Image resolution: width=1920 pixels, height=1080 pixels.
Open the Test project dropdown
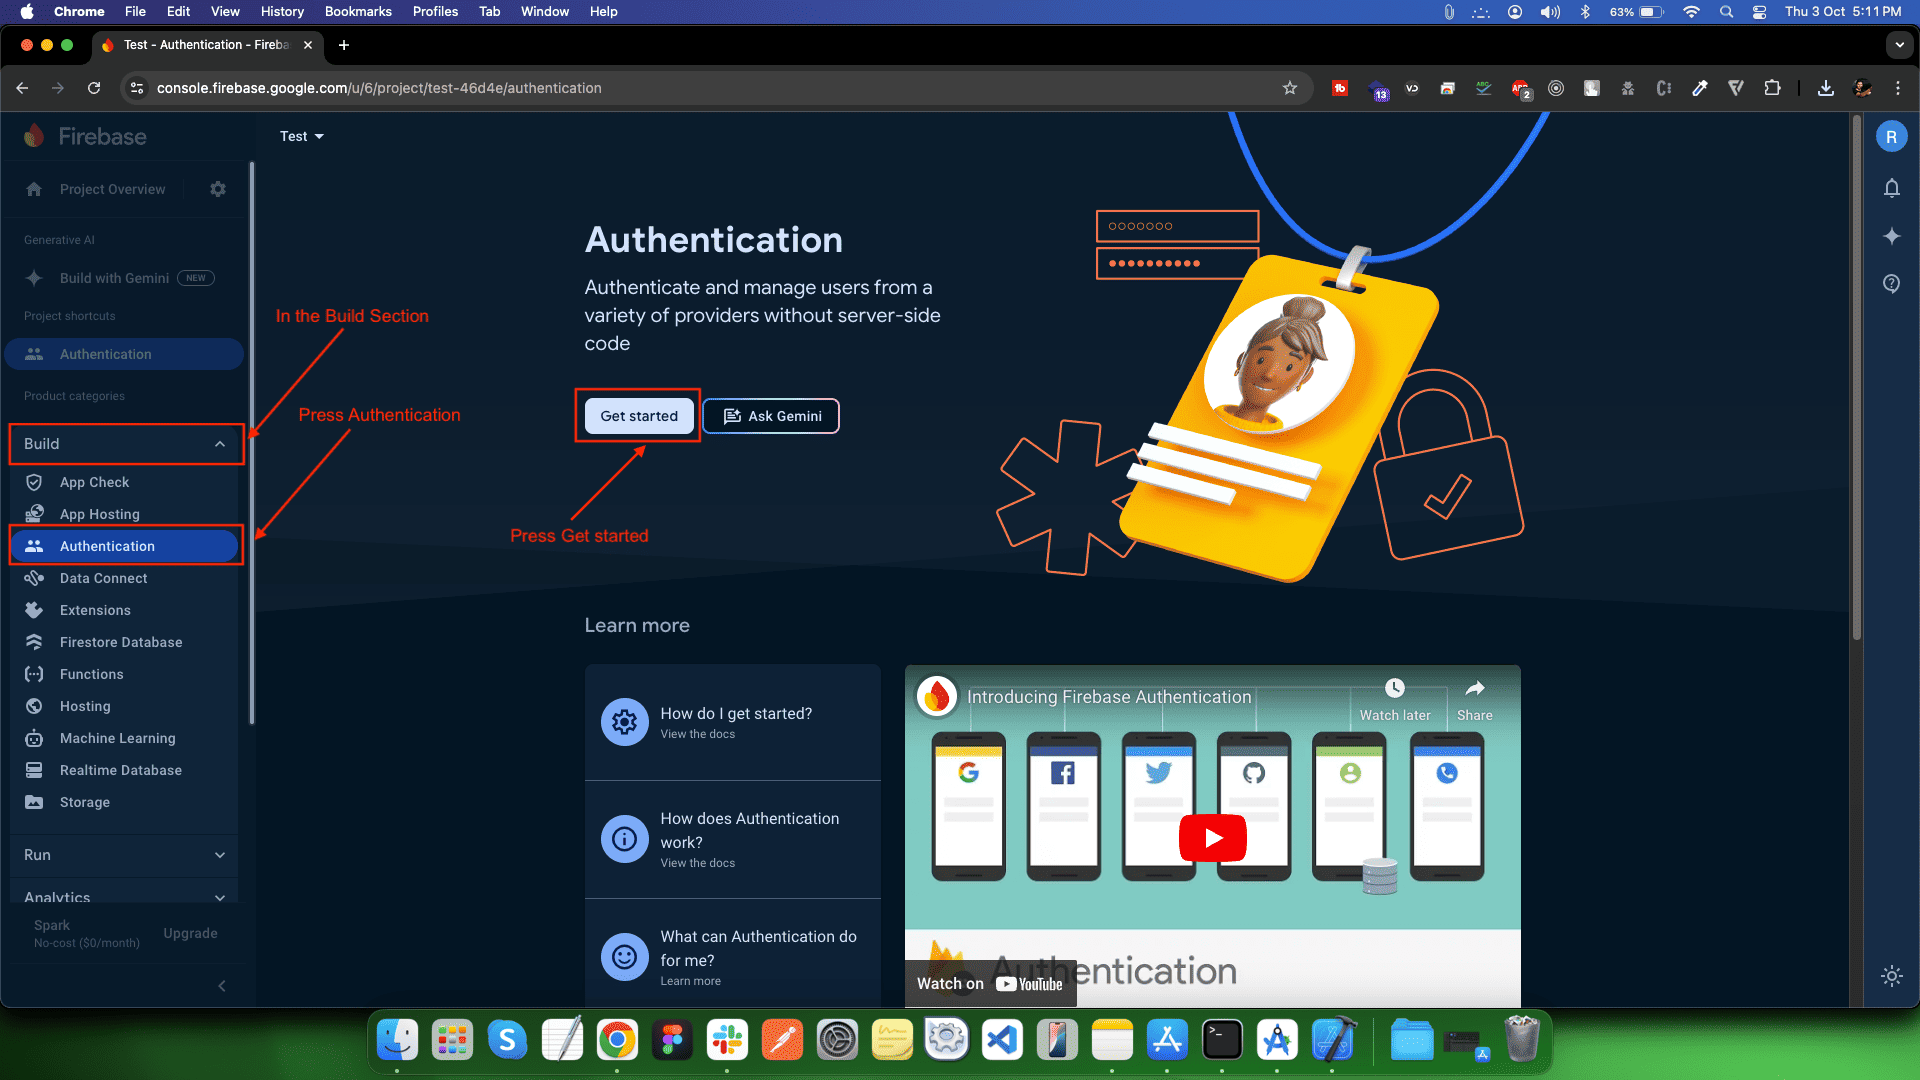pyautogui.click(x=301, y=136)
